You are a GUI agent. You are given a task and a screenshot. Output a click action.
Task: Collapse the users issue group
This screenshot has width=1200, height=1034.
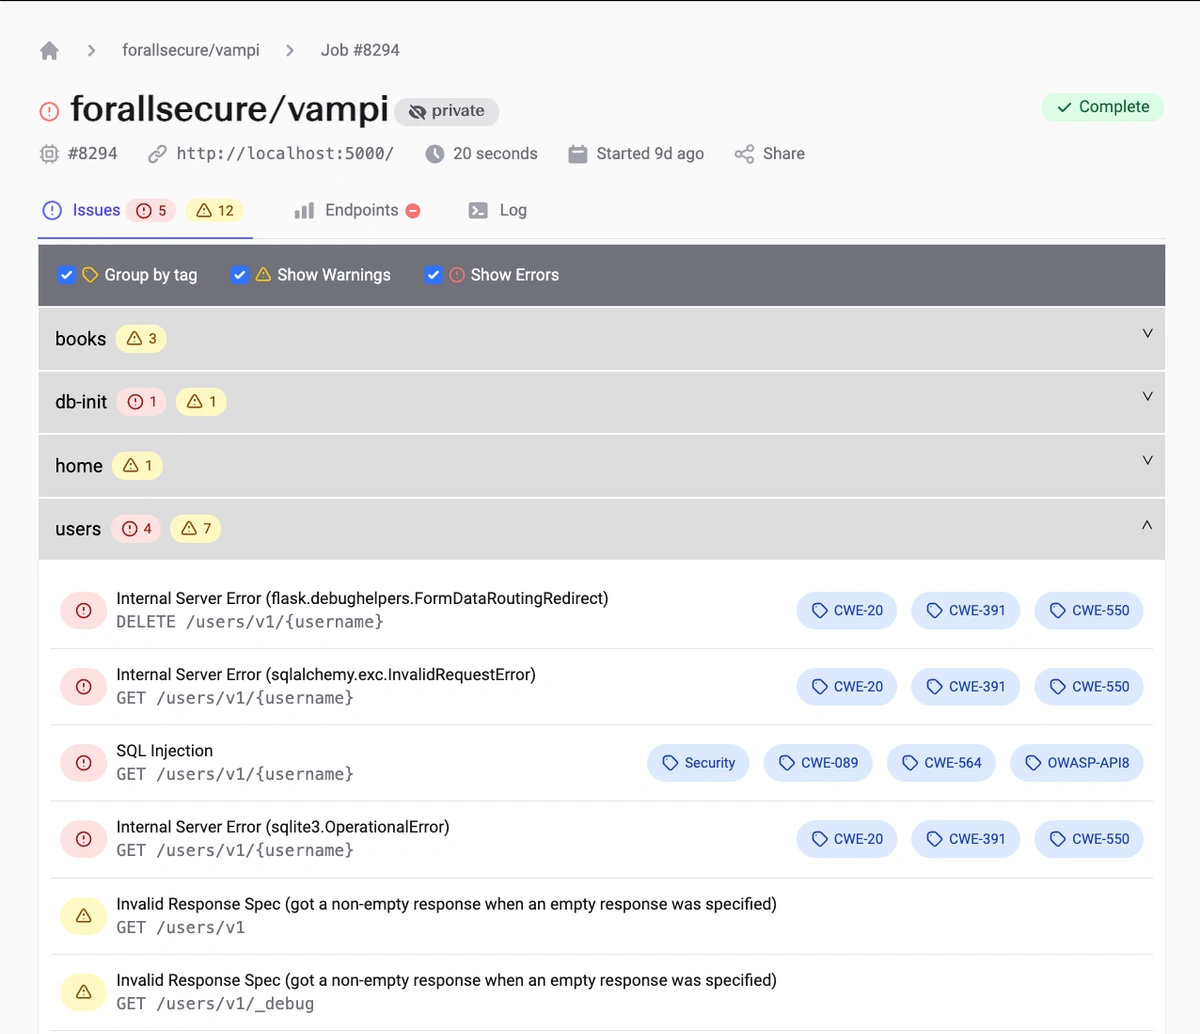1147,525
